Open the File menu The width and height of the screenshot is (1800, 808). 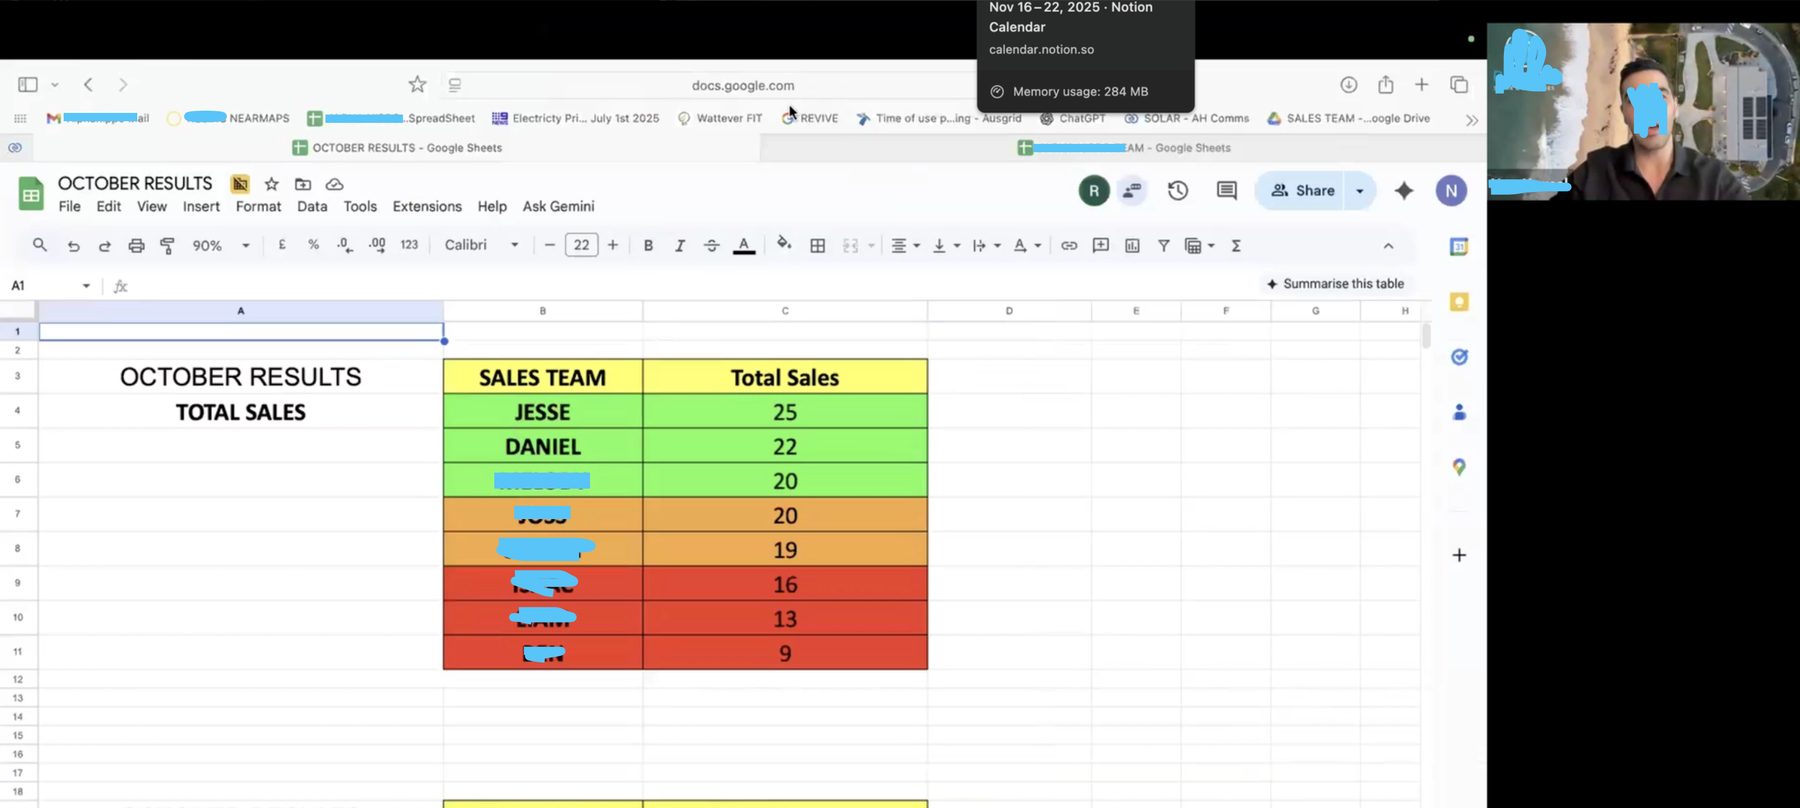pyautogui.click(x=70, y=207)
